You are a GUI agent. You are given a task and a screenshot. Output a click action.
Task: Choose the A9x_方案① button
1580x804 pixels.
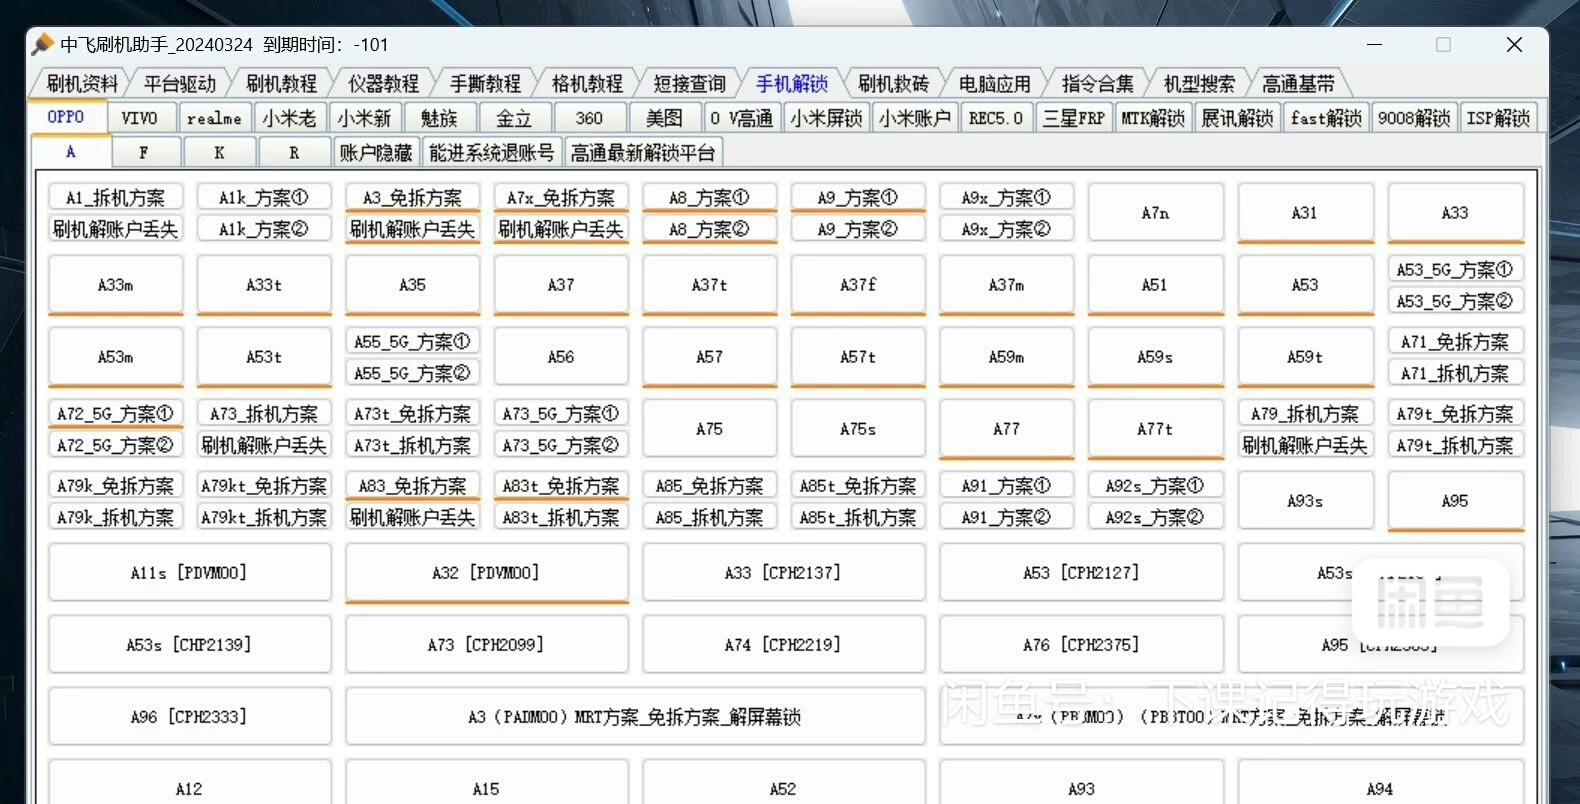1006,198
